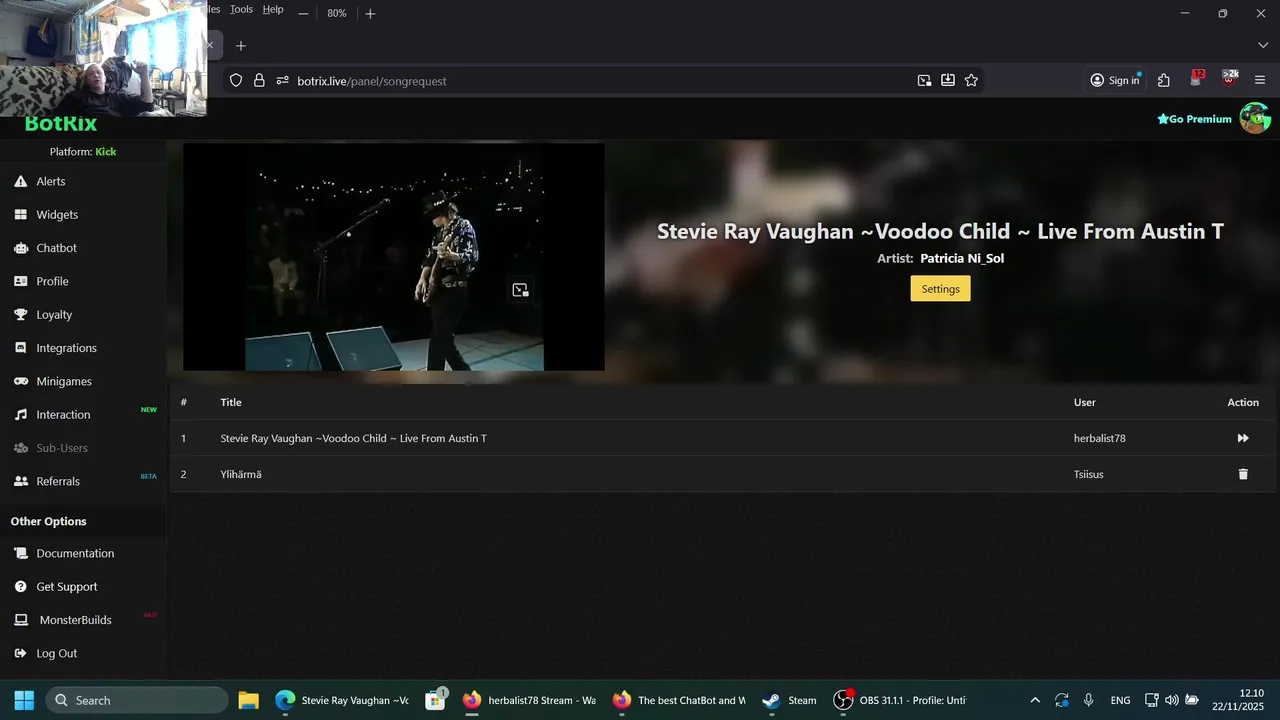The height and width of the screenshot is (720, 1280).
Task: Click the taskbar Search box
Action: click(x=137, y=700)
